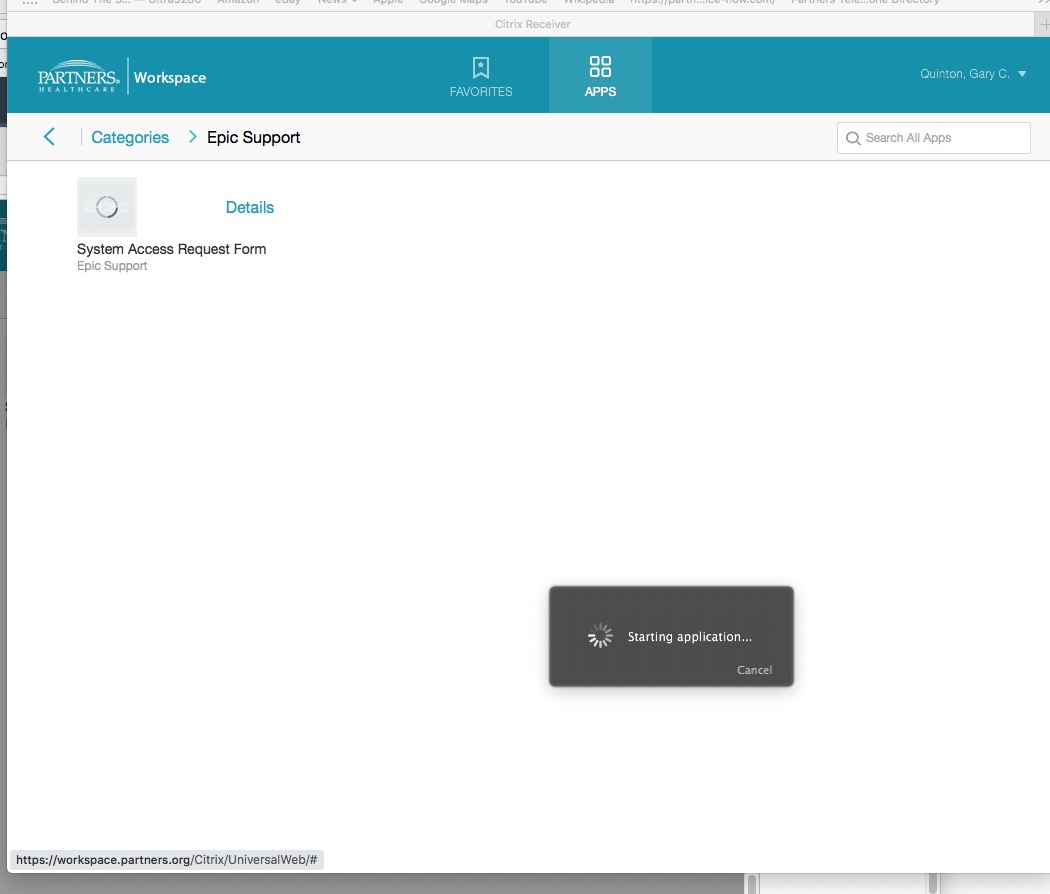
Task: Click the Citrix Receiver tab title
Action: coord(532,24)
